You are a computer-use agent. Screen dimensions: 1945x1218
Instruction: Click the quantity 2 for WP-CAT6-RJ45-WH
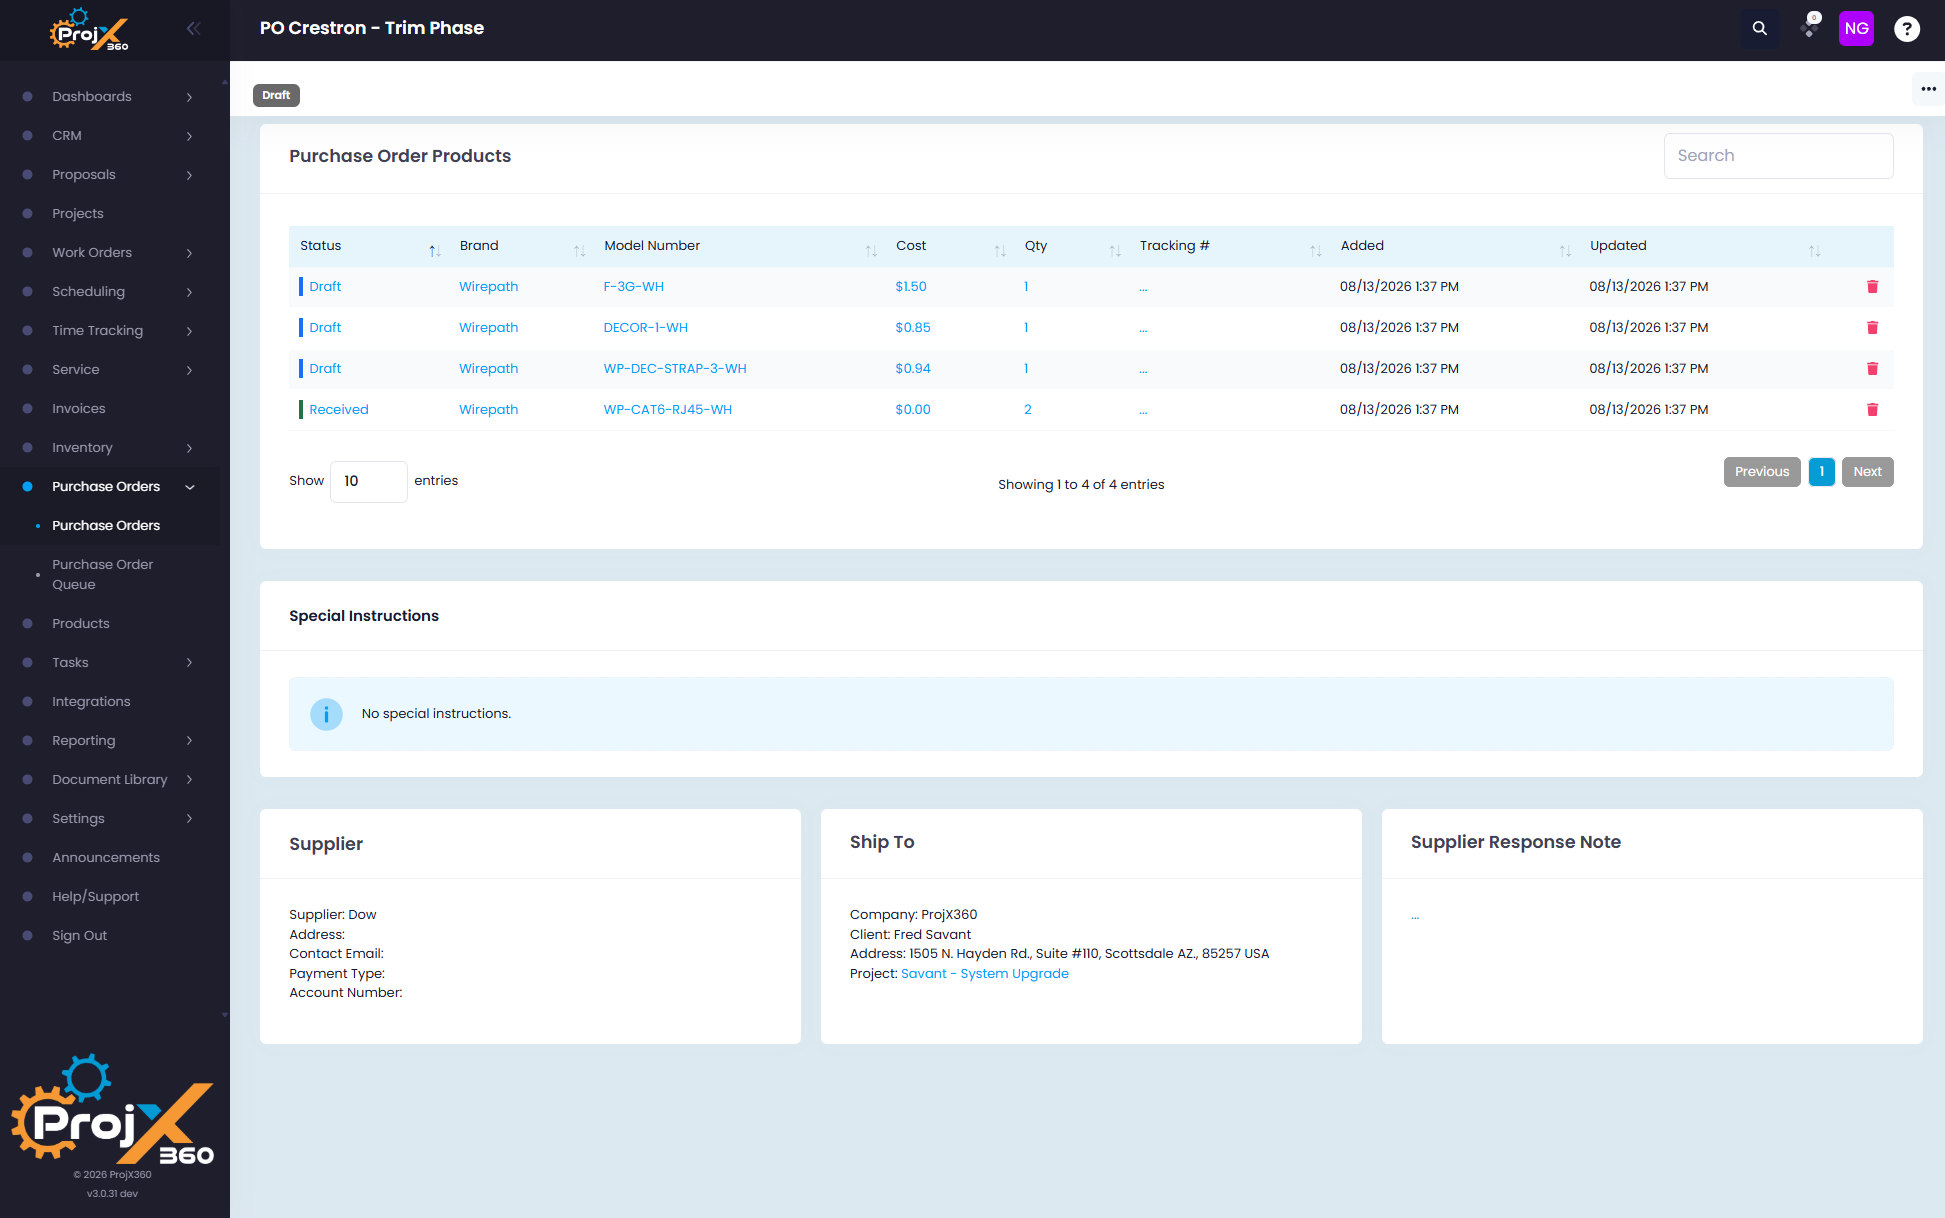[x=1027, y=410]
